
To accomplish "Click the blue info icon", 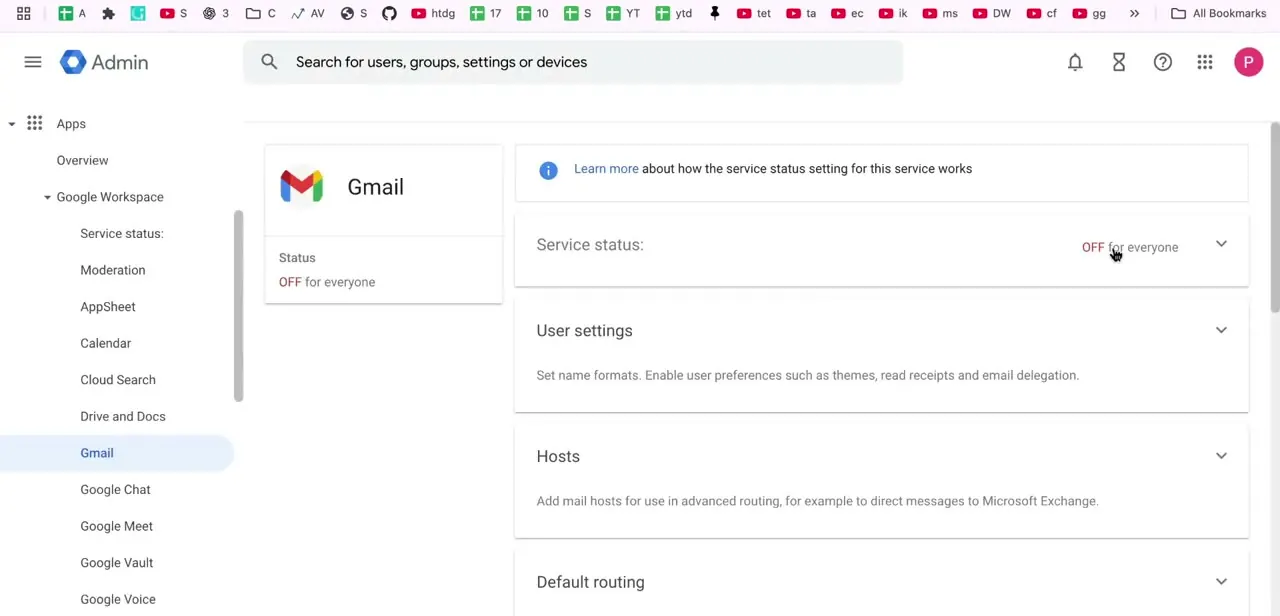I will click(548, 170).
